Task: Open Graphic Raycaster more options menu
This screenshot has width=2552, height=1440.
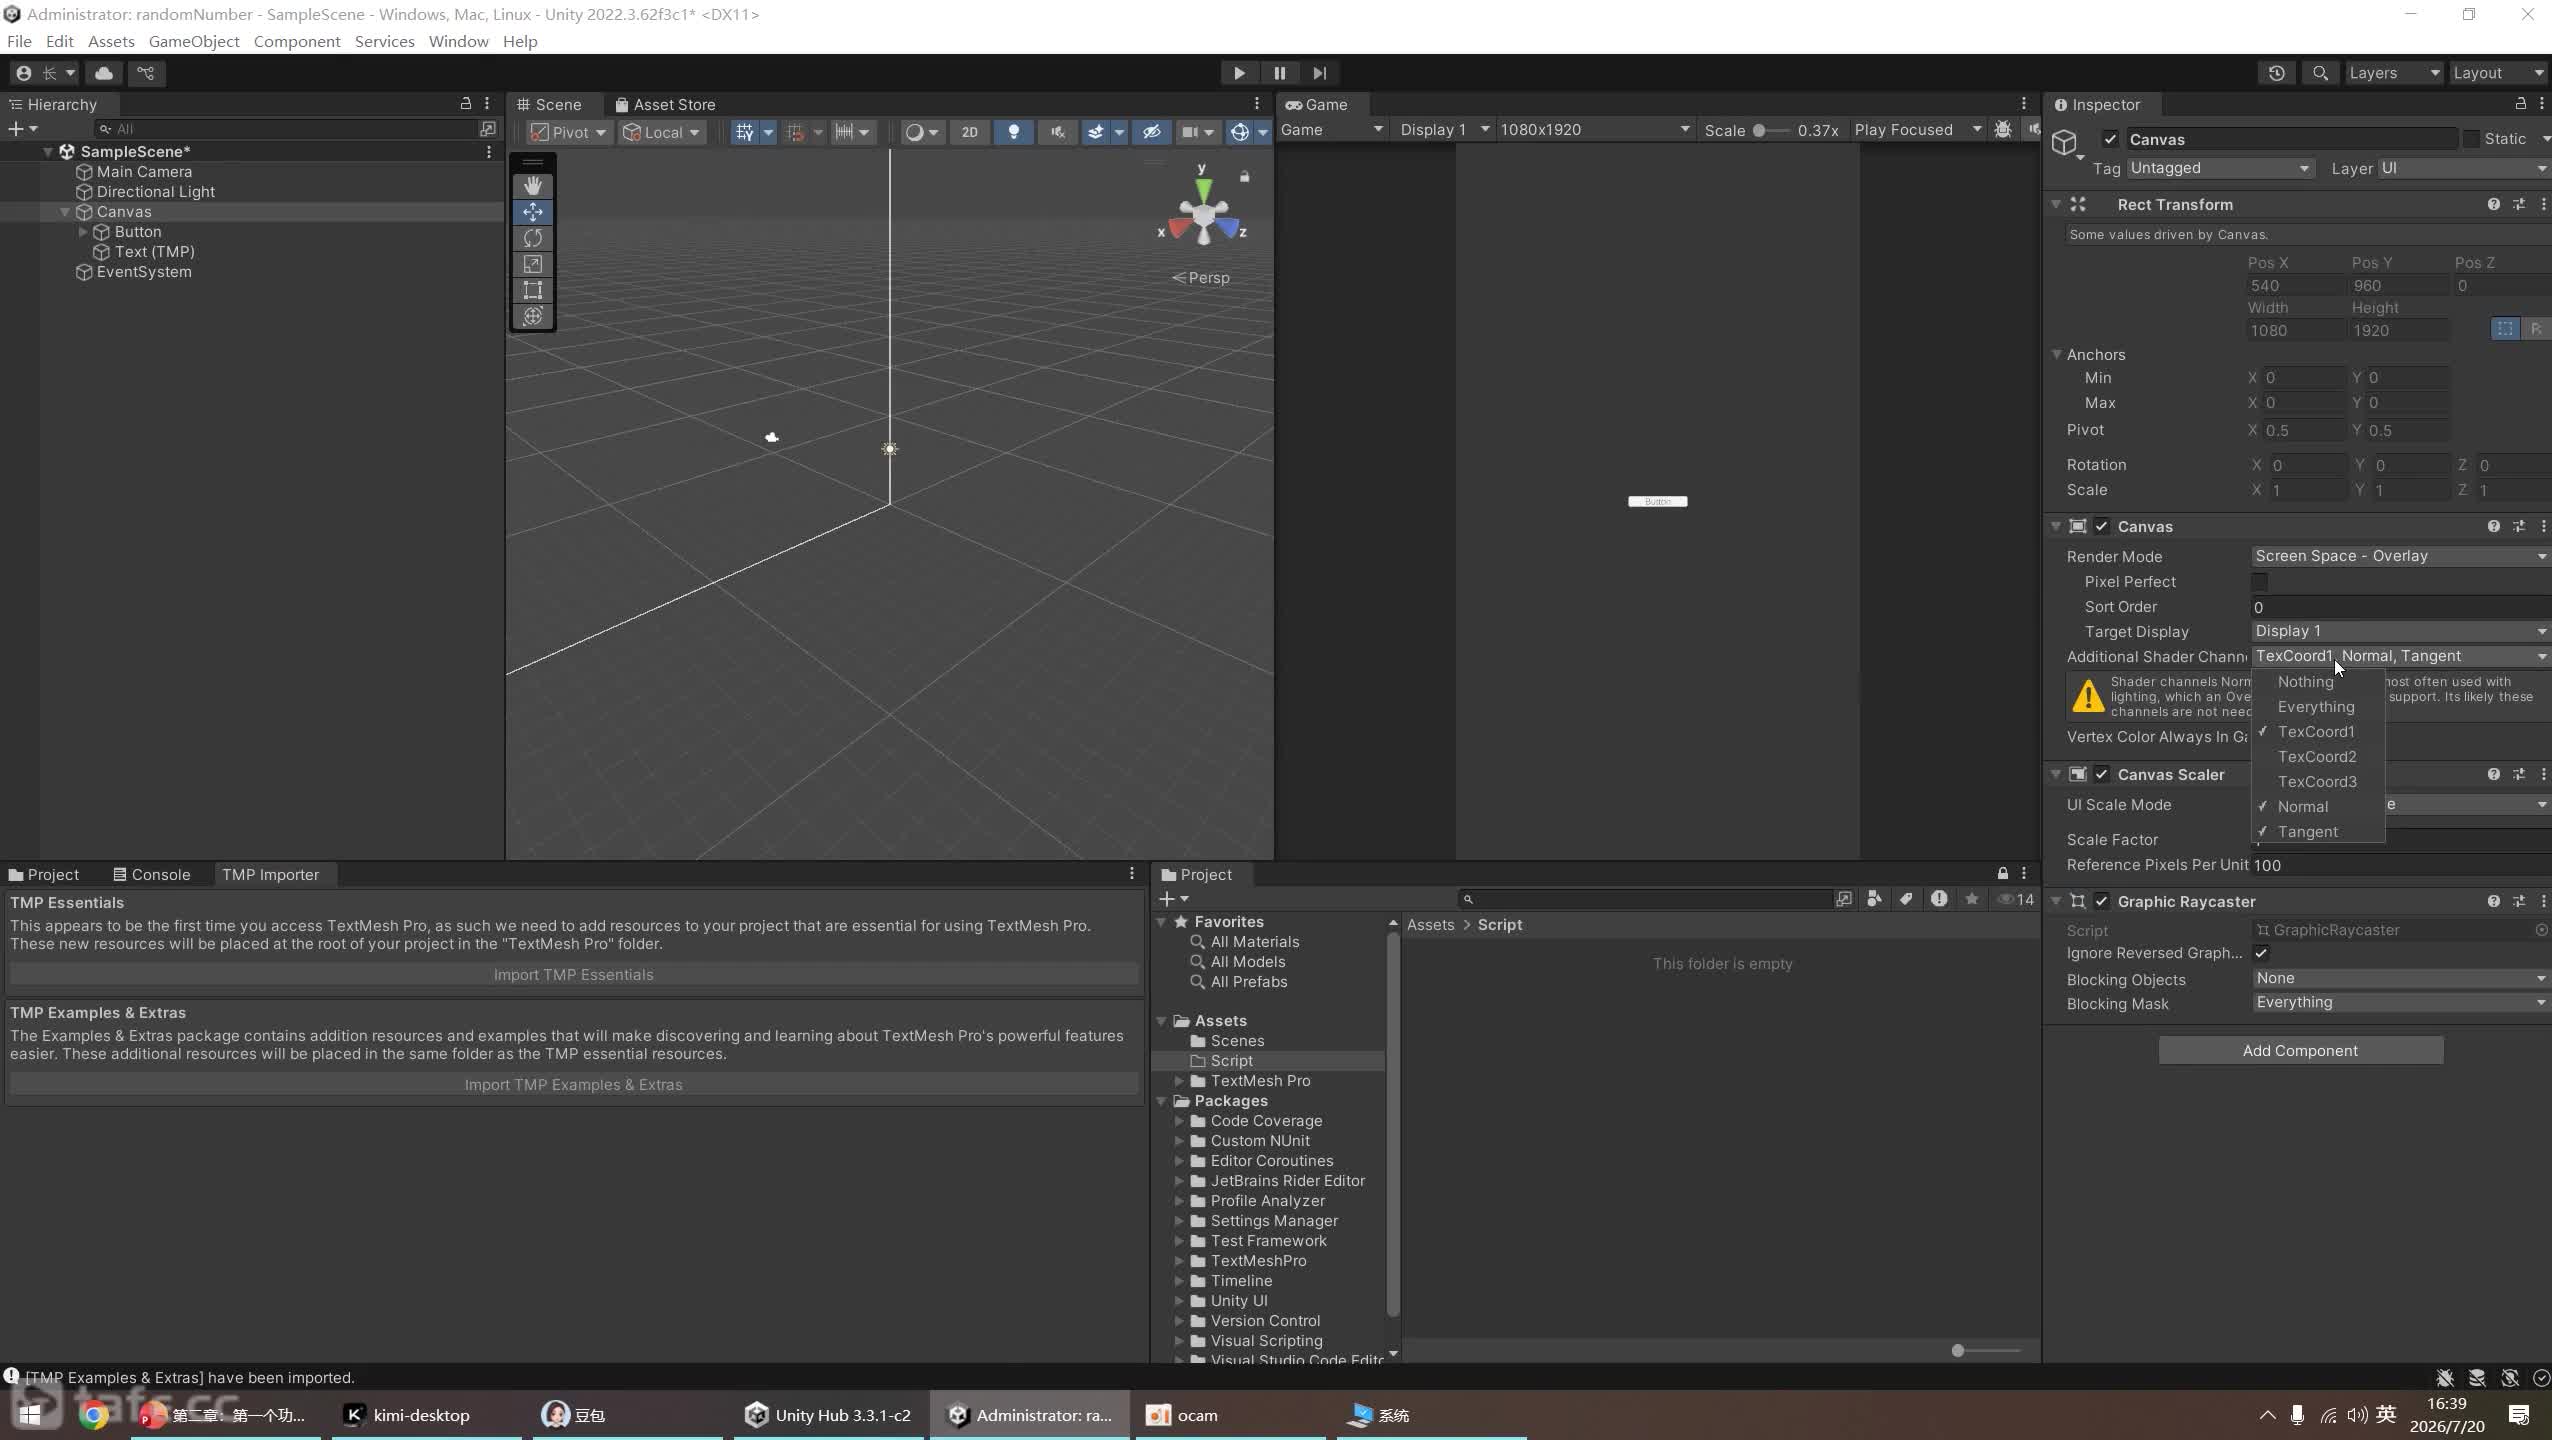Action: pyautogui.click(x=2543, y=901)
